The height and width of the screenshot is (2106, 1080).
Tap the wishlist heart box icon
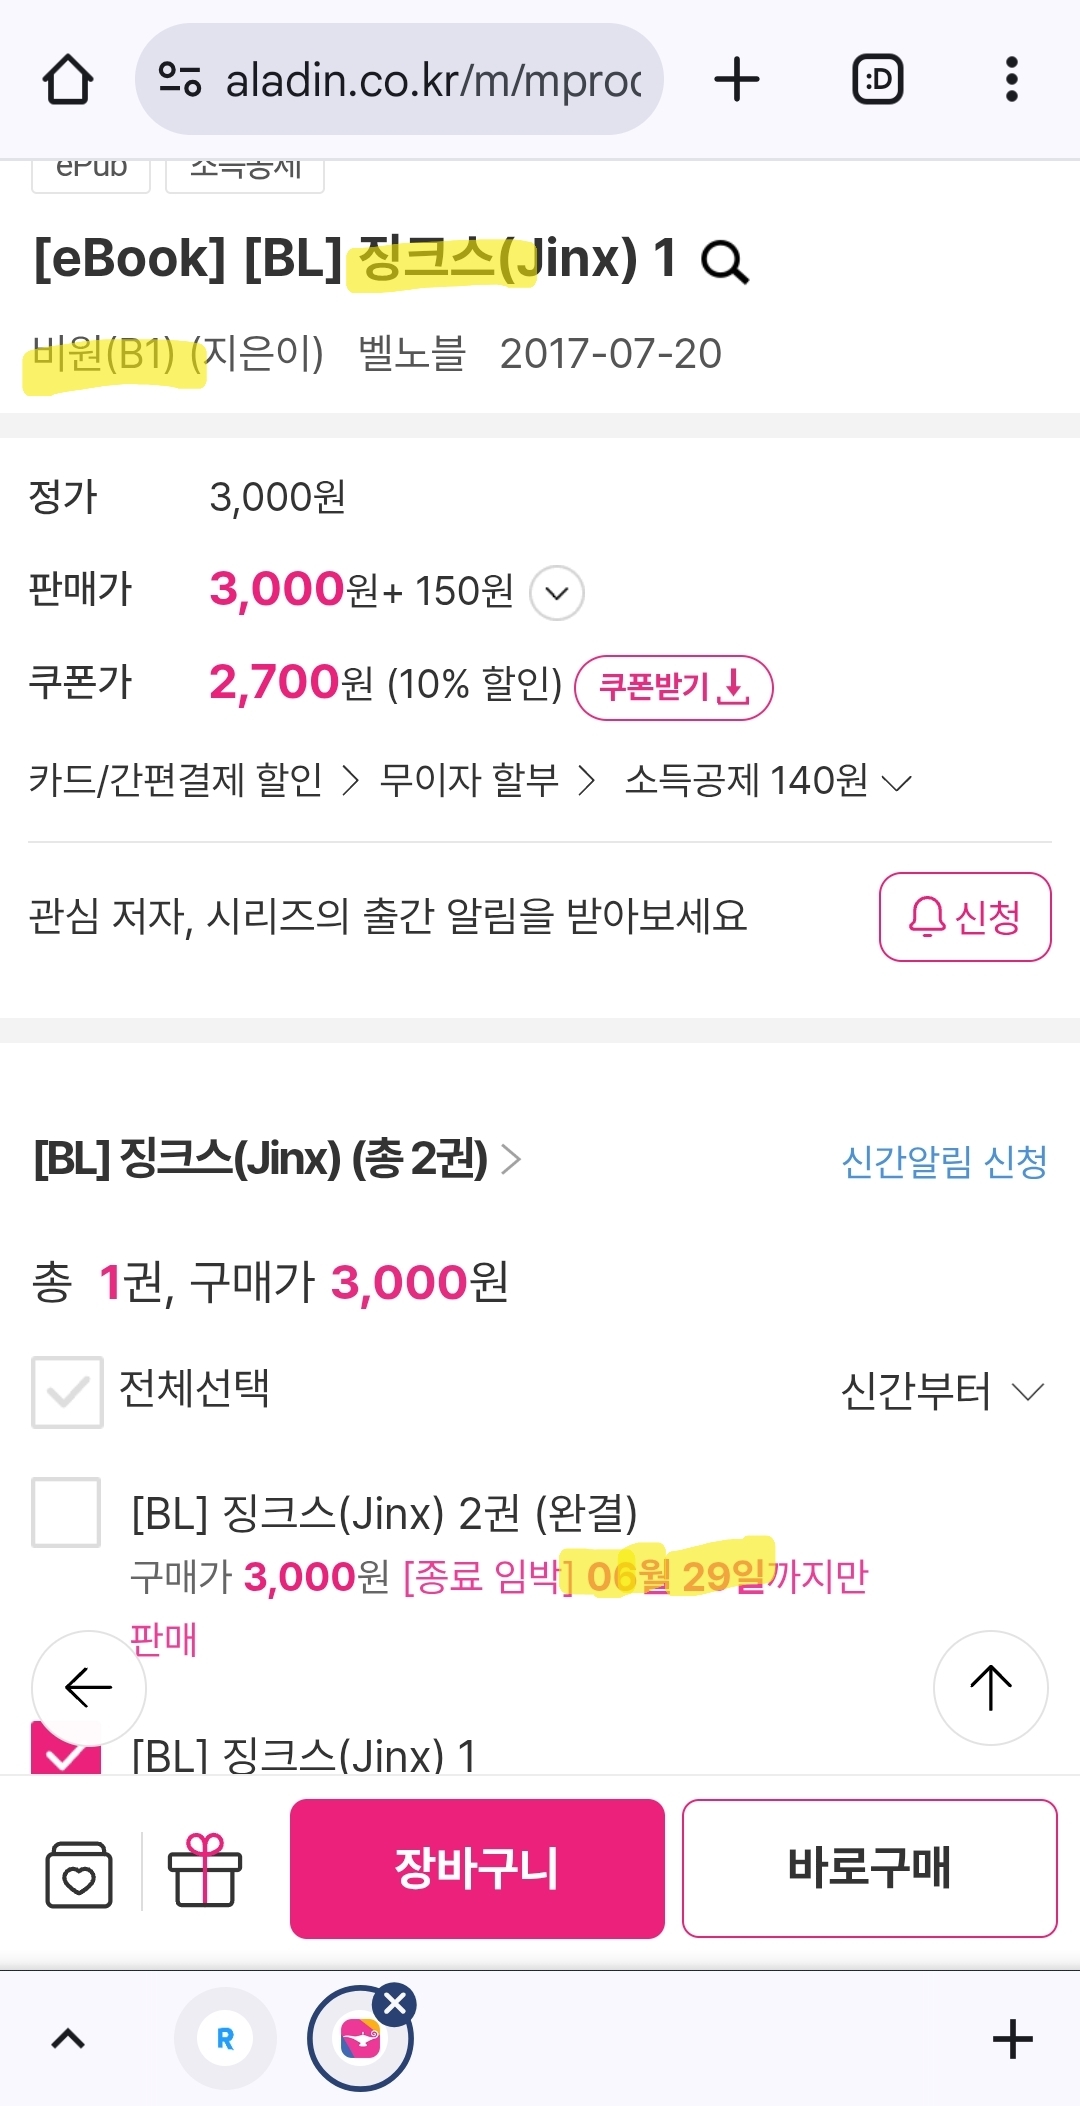(79, 1873)
